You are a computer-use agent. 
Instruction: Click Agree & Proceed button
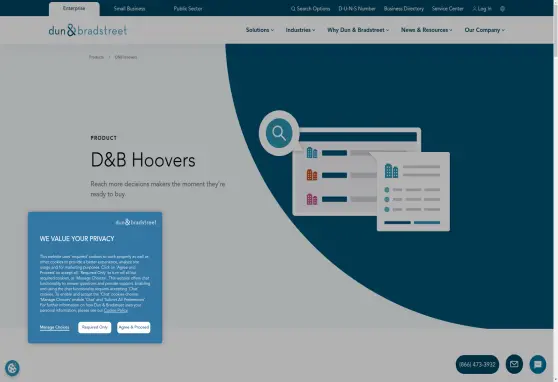click(134, 328)
